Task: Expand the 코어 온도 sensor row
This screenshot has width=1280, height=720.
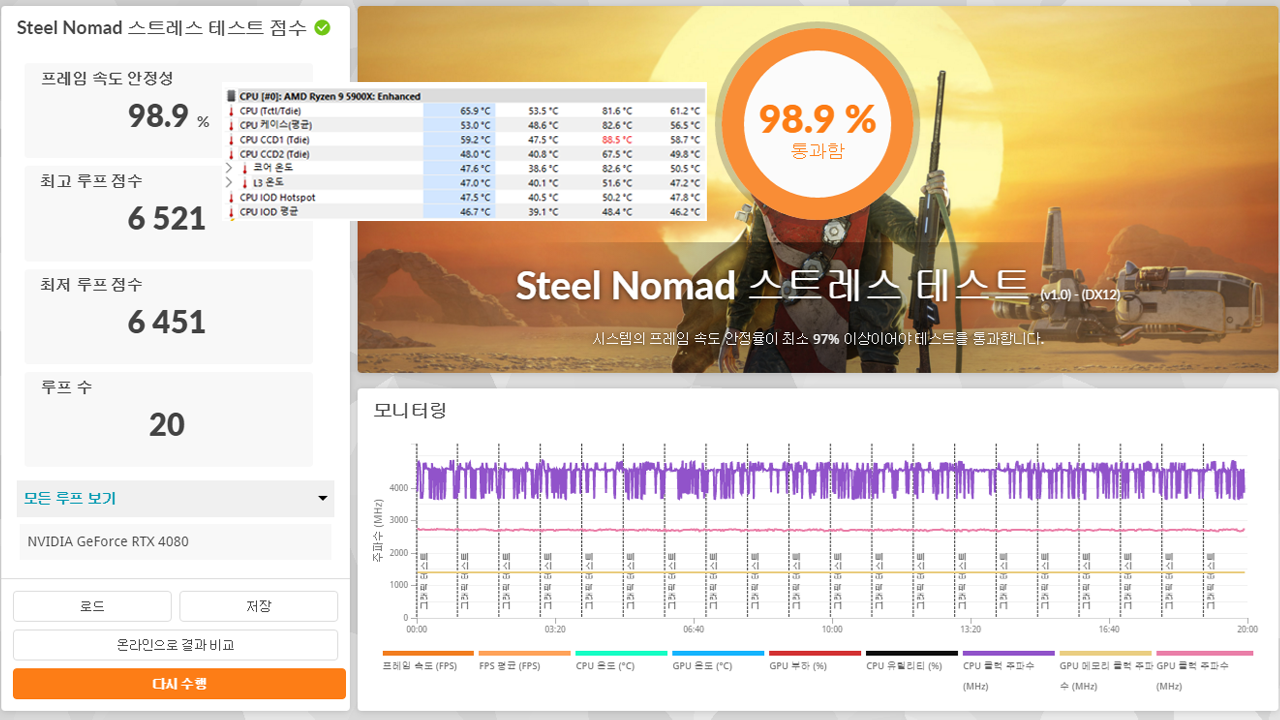Action: (x=229, y=168)
